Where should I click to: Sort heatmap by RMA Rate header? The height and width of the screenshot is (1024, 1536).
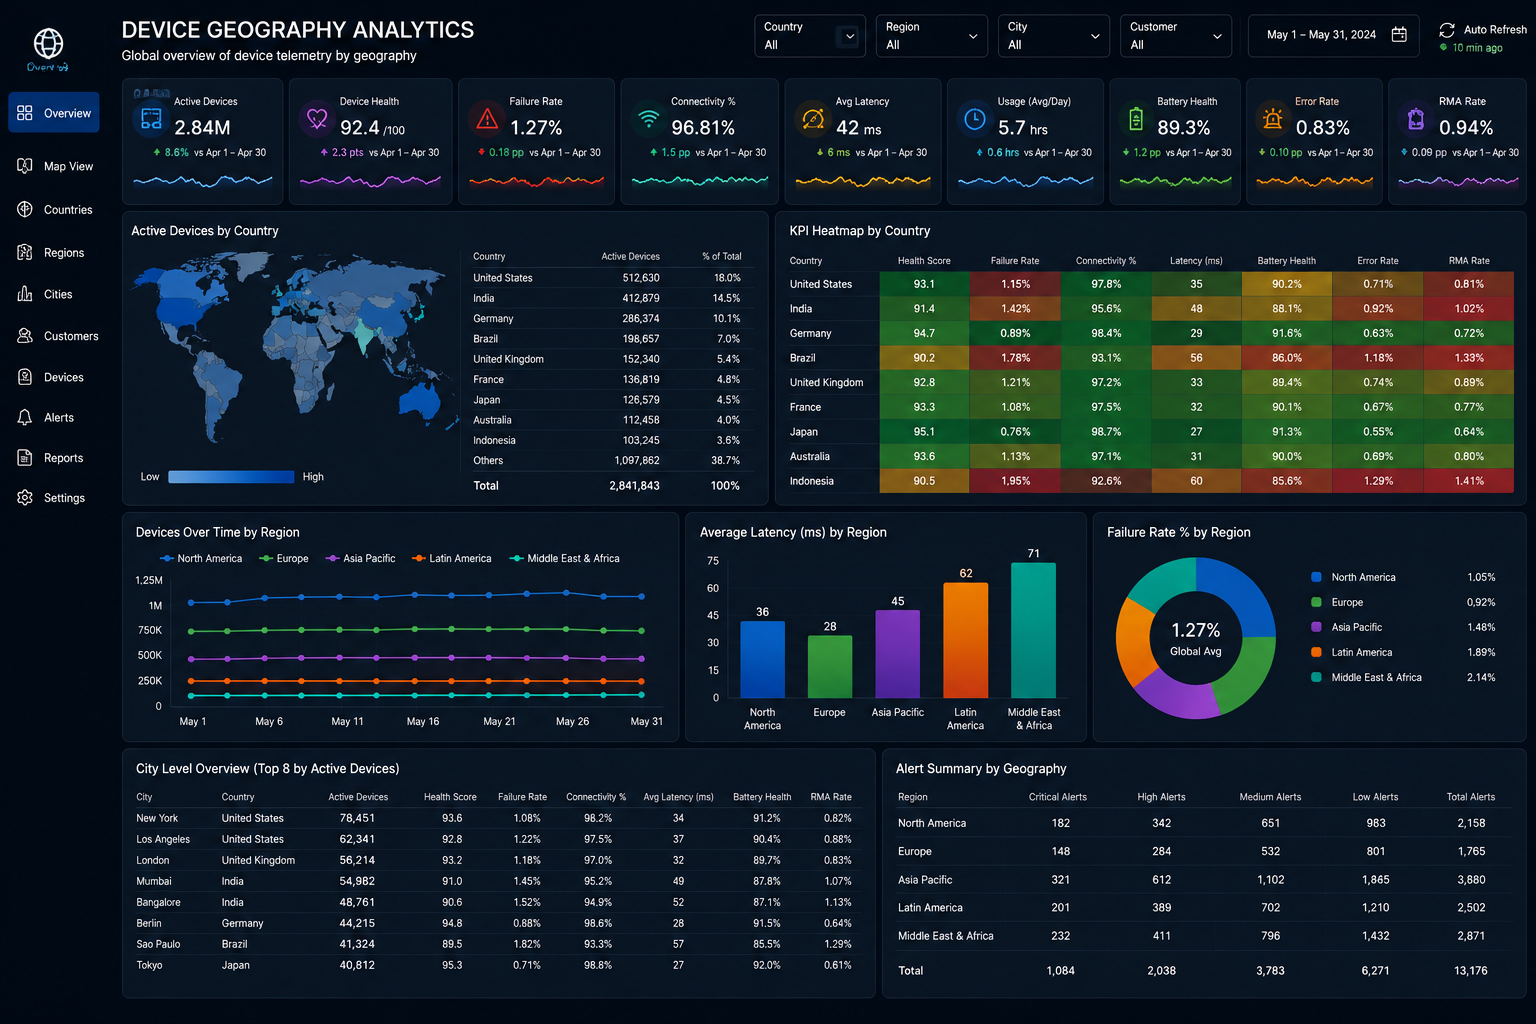tap(1469, 261)
